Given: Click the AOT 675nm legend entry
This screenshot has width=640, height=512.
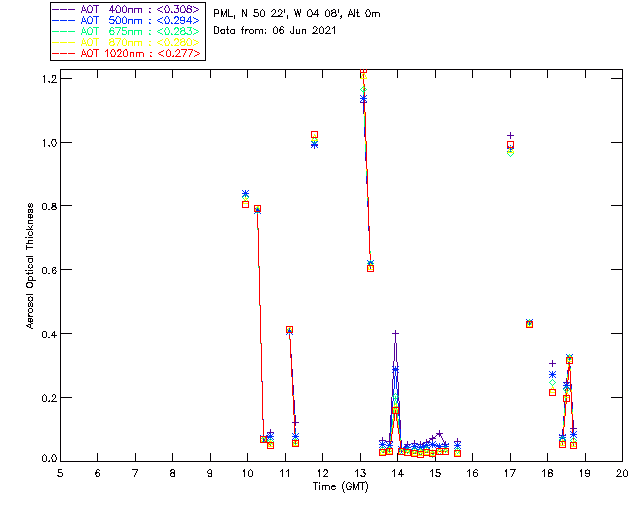Looking at the screenshot, I should coord(126,31).
